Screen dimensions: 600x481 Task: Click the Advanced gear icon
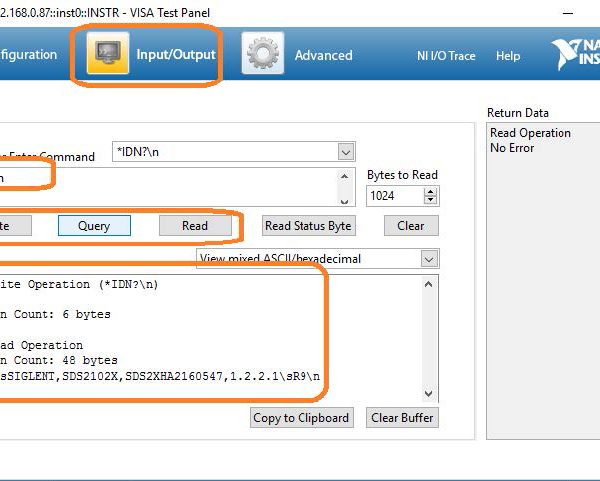point(262,54)
